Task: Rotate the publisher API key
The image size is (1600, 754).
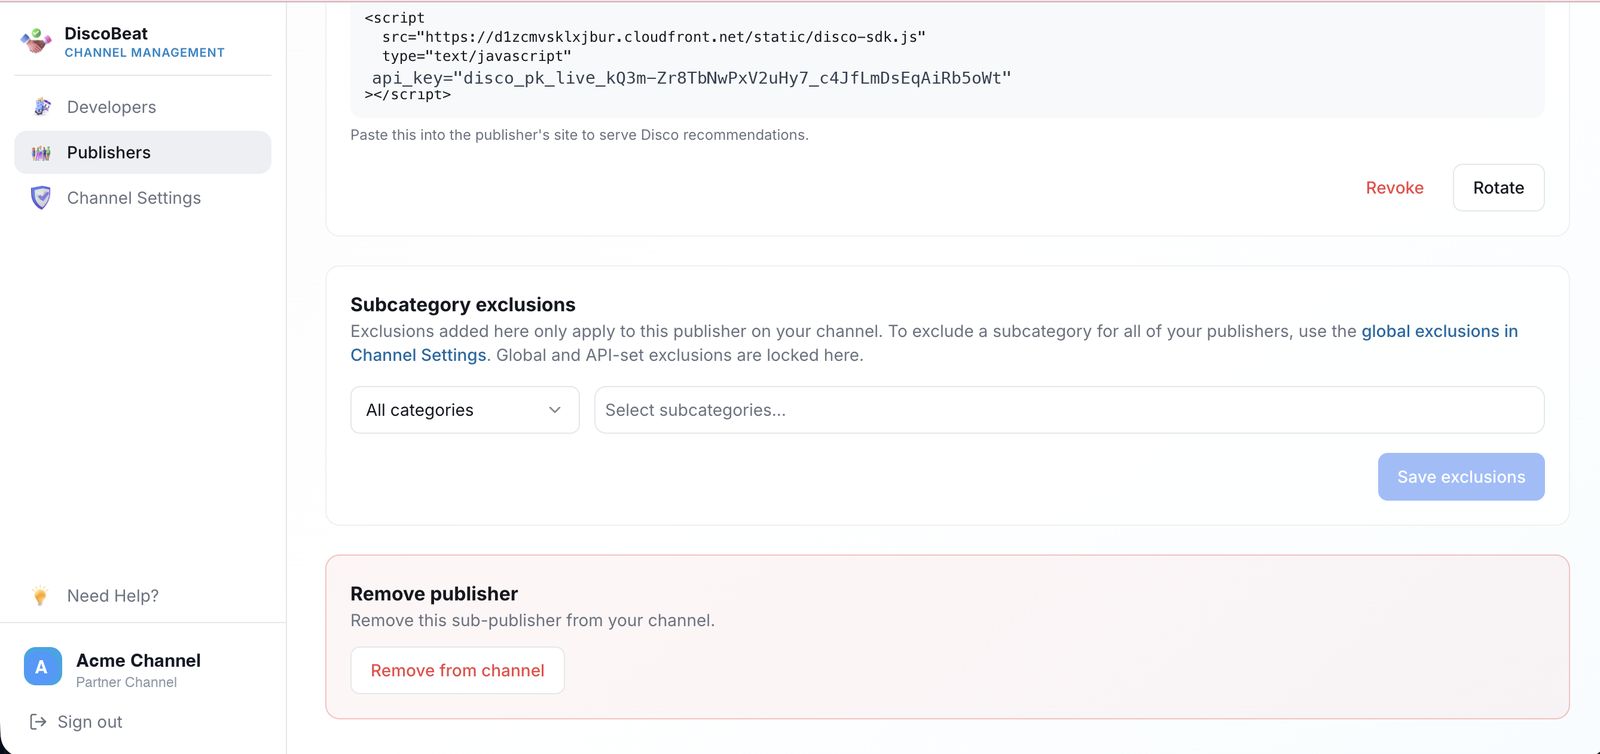Action: coord(1498,188)
